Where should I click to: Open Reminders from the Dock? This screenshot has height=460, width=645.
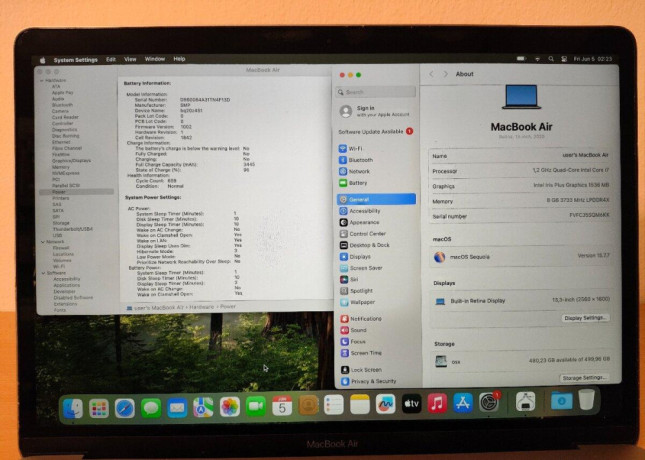pyautogui.click(x=334, y=405)
